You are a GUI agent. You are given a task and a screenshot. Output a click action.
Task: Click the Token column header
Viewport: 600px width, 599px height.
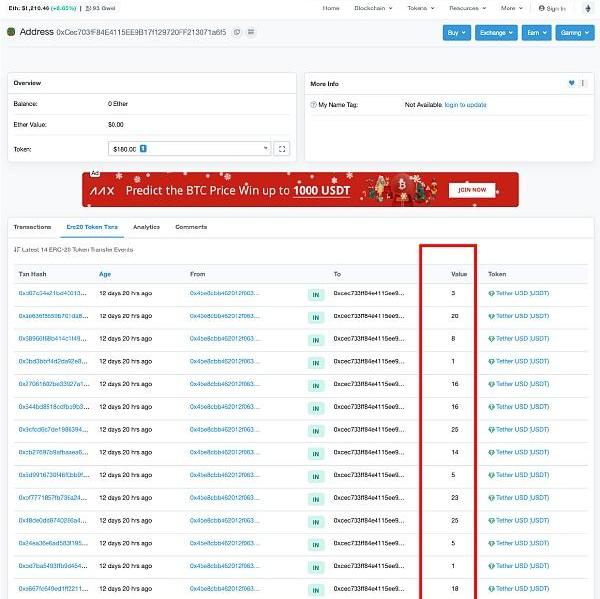click(x=497, y=274)
